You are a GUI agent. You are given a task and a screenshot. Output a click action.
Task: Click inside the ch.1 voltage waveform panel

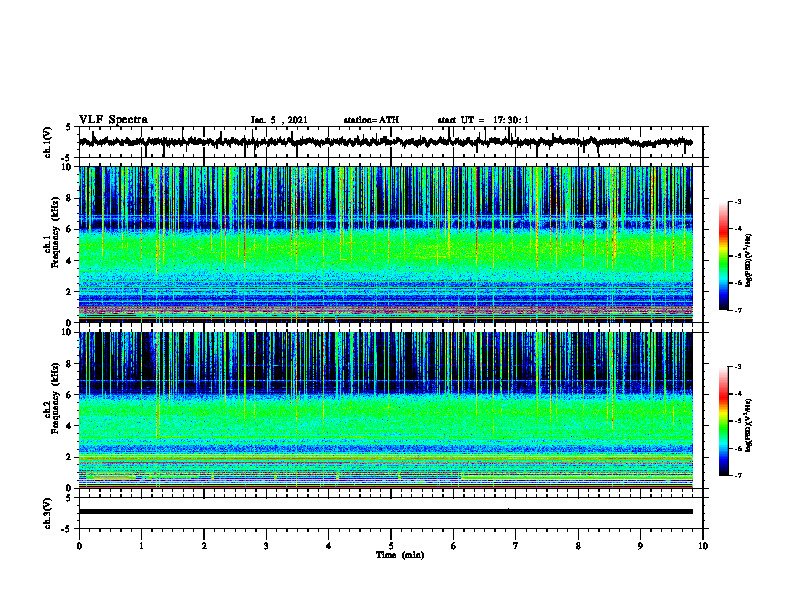click(x=391, y=142)
